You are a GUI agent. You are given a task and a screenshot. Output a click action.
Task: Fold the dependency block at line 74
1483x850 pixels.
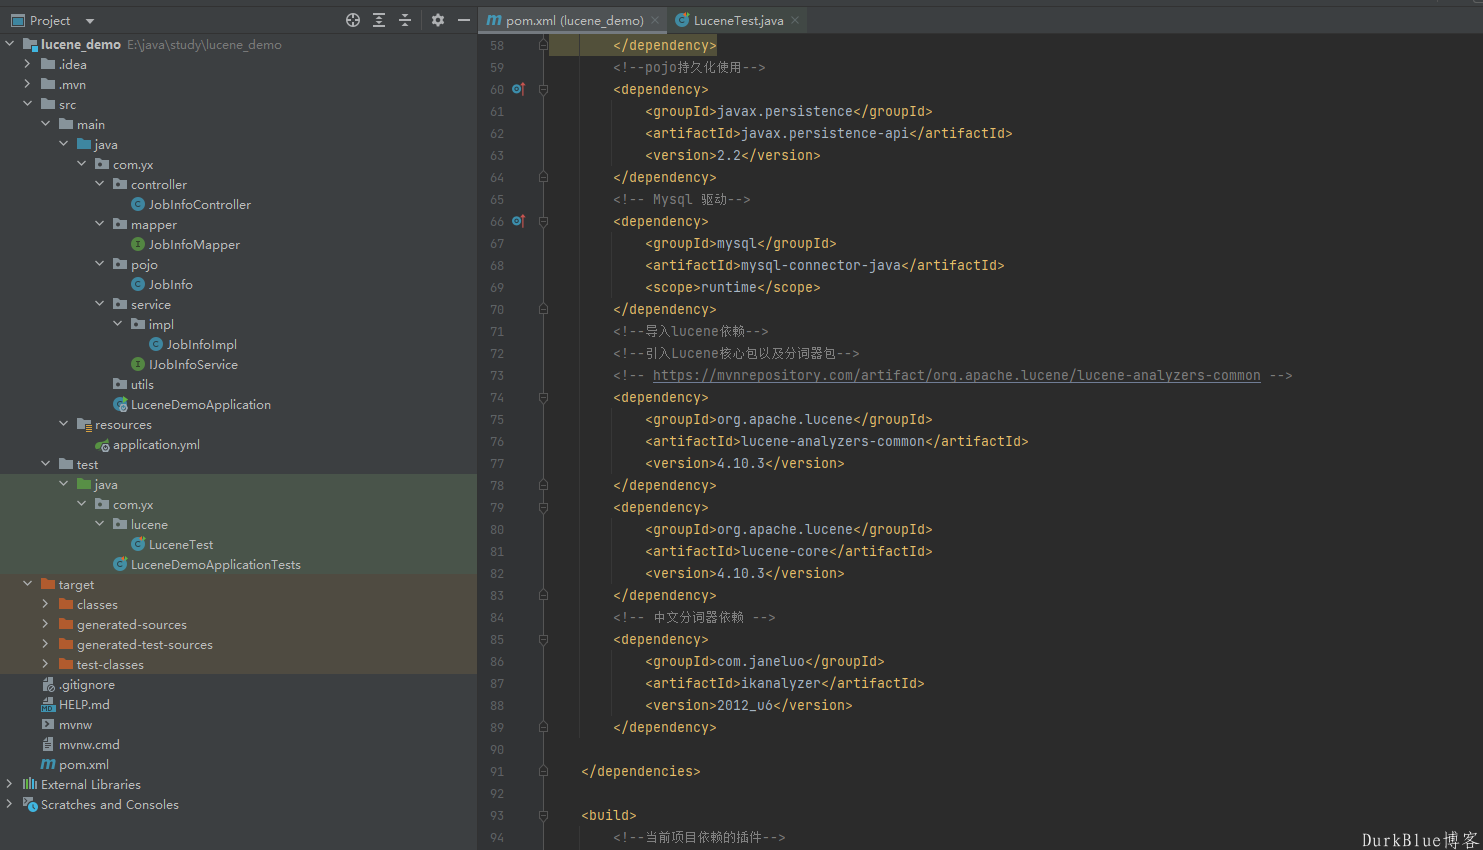543,397
